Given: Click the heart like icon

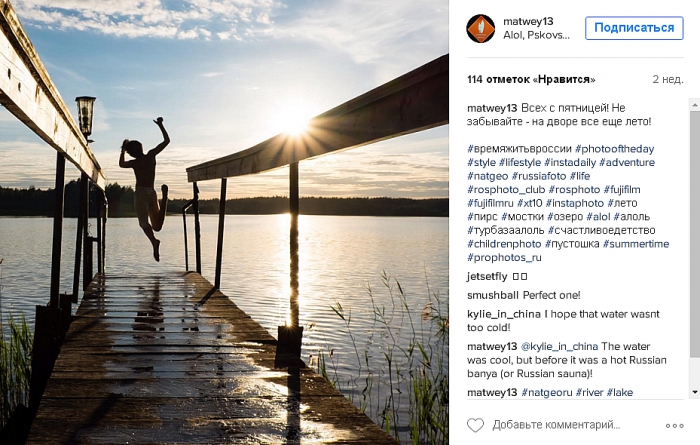Looking at the screenshot, I should point(475,425).
